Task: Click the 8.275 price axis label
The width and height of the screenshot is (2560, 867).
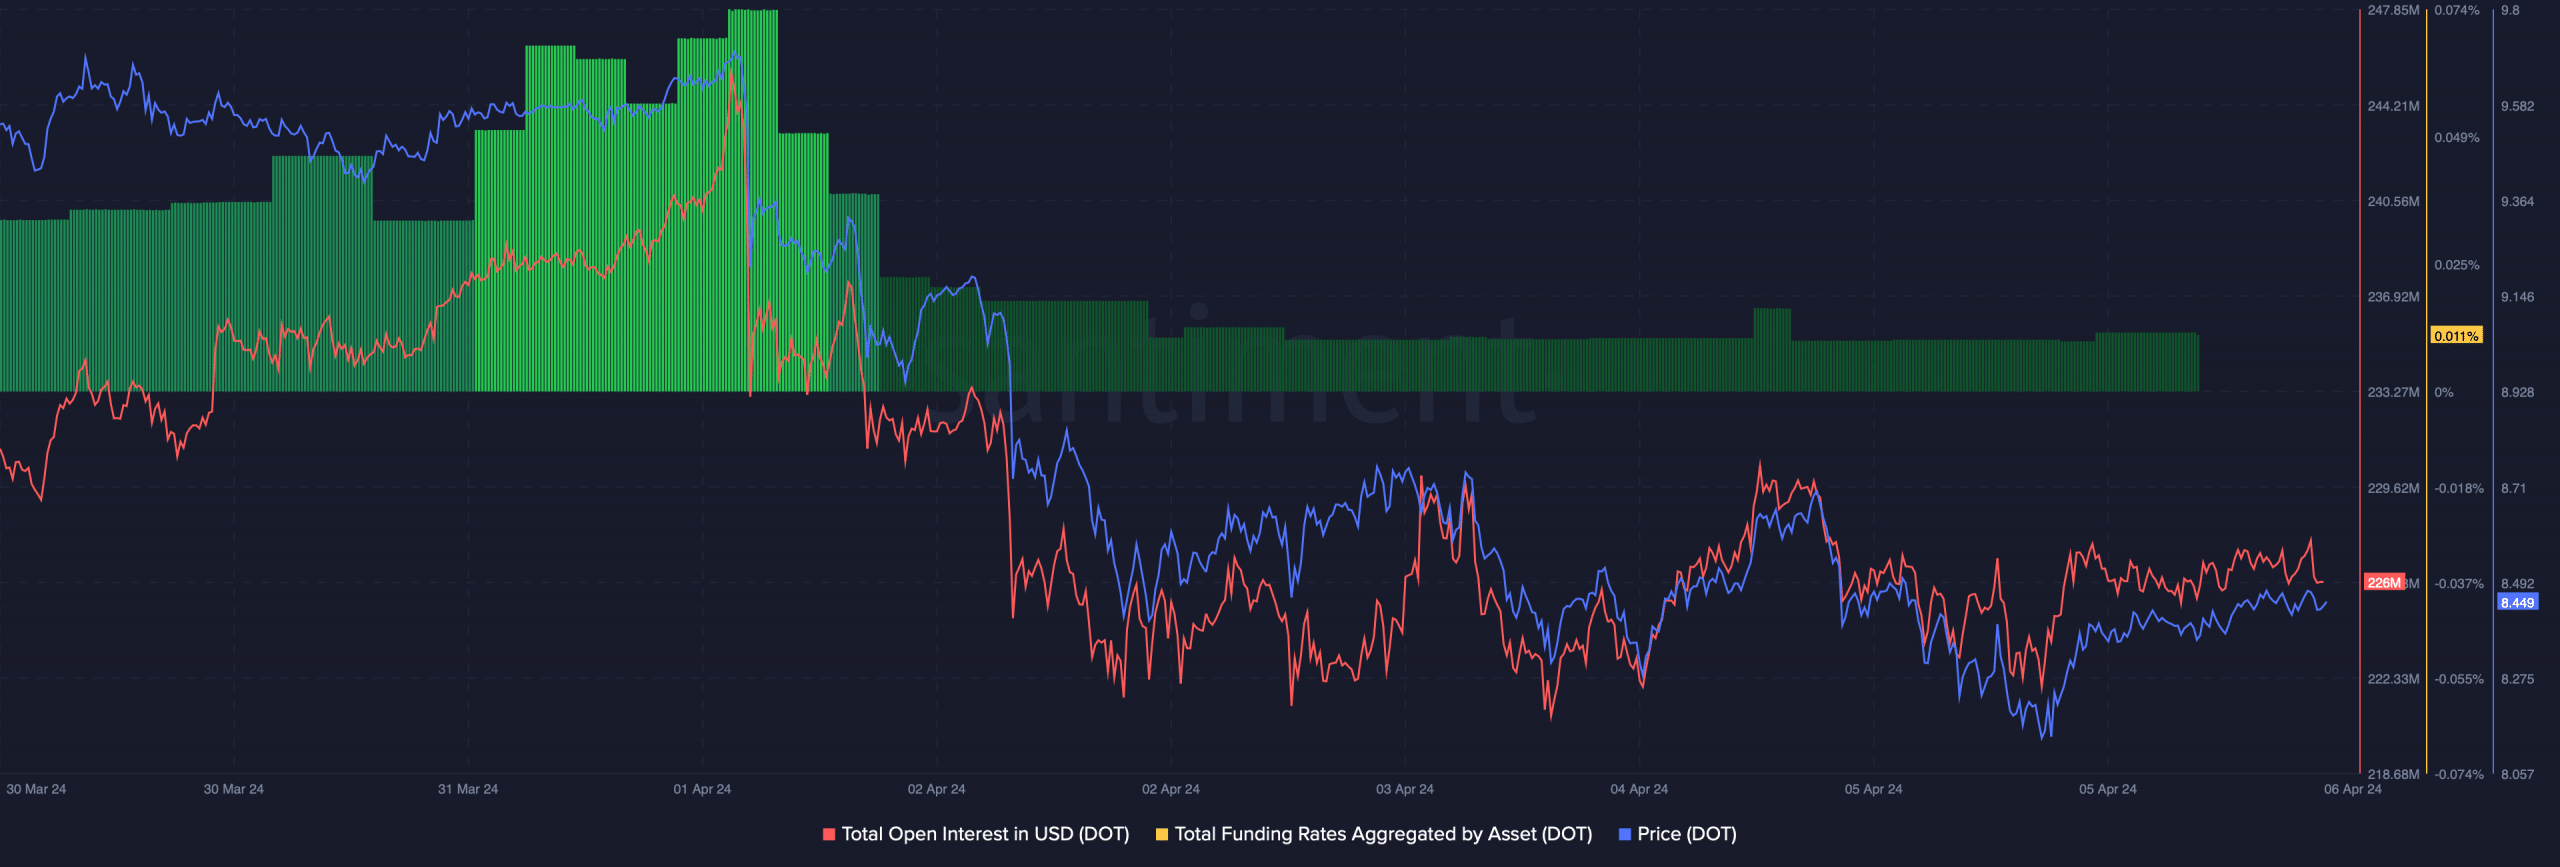Action: click(x=2517, y=679)
